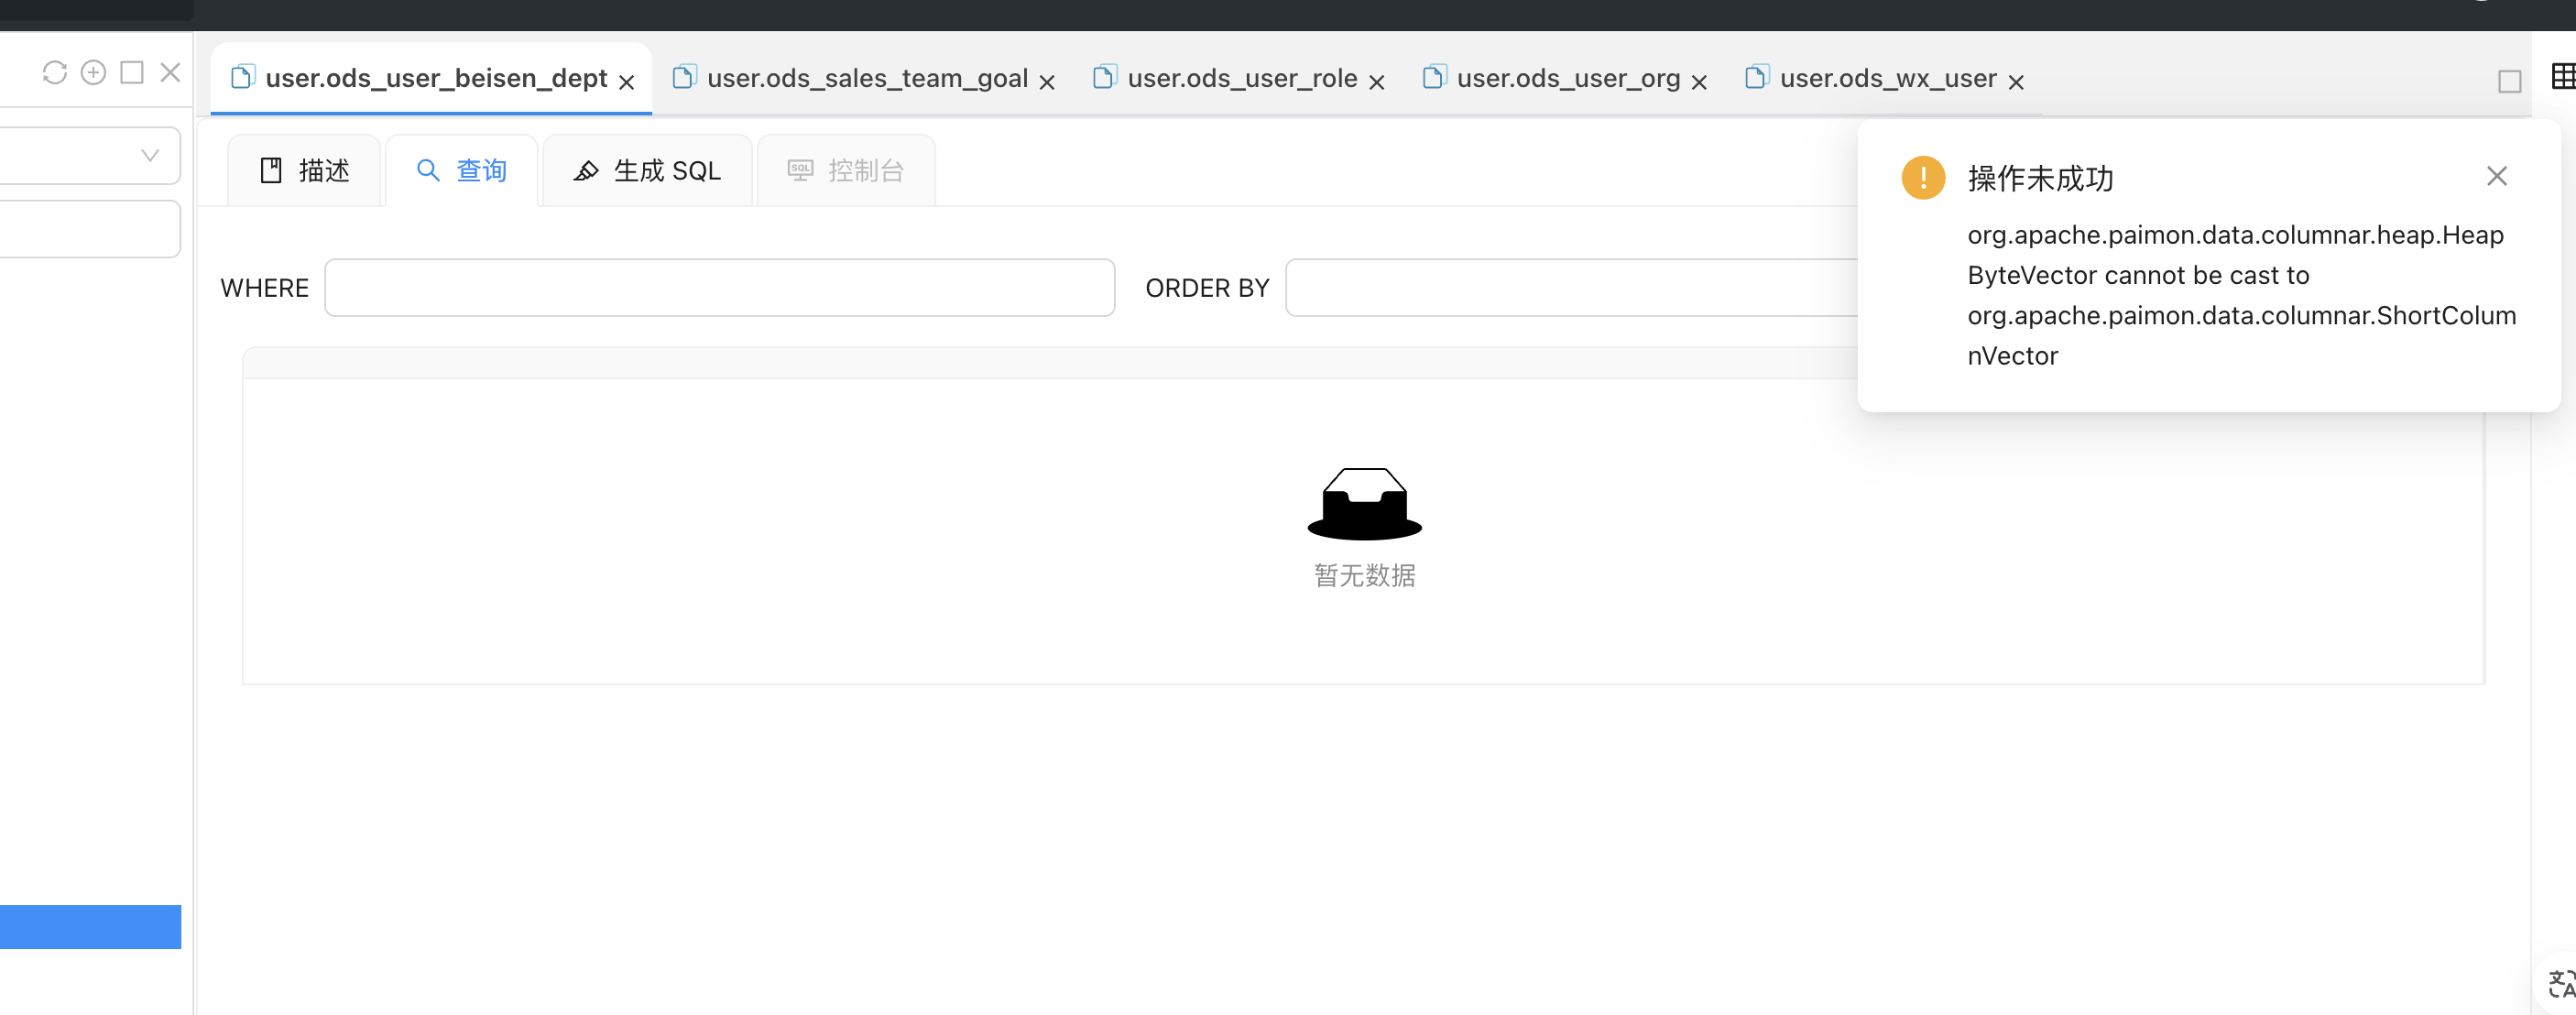Viewport: 2576px width, 1015px height.
Task: Click the square icon in left panel header
Action: 132,73
